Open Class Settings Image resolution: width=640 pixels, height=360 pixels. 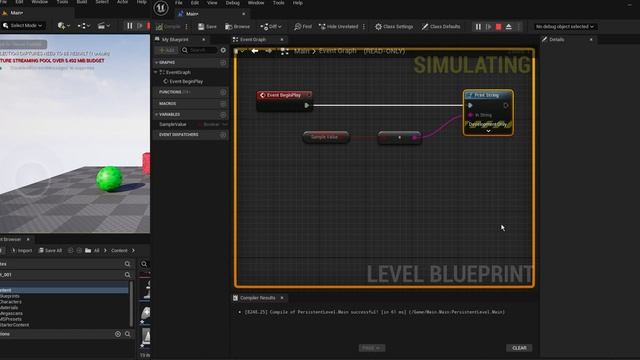[x=394, y=27]
